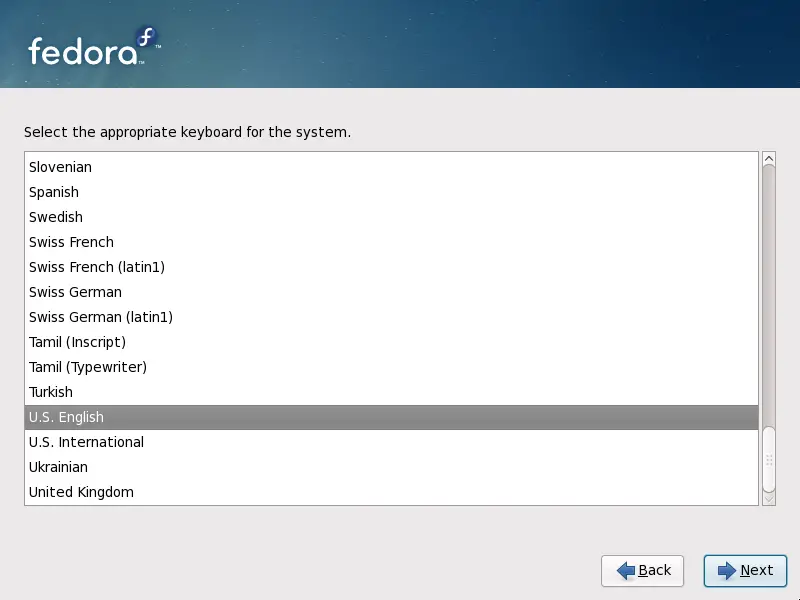Click the Next button
Viewport: 800px width, 600px height.
tap(745, 571)
